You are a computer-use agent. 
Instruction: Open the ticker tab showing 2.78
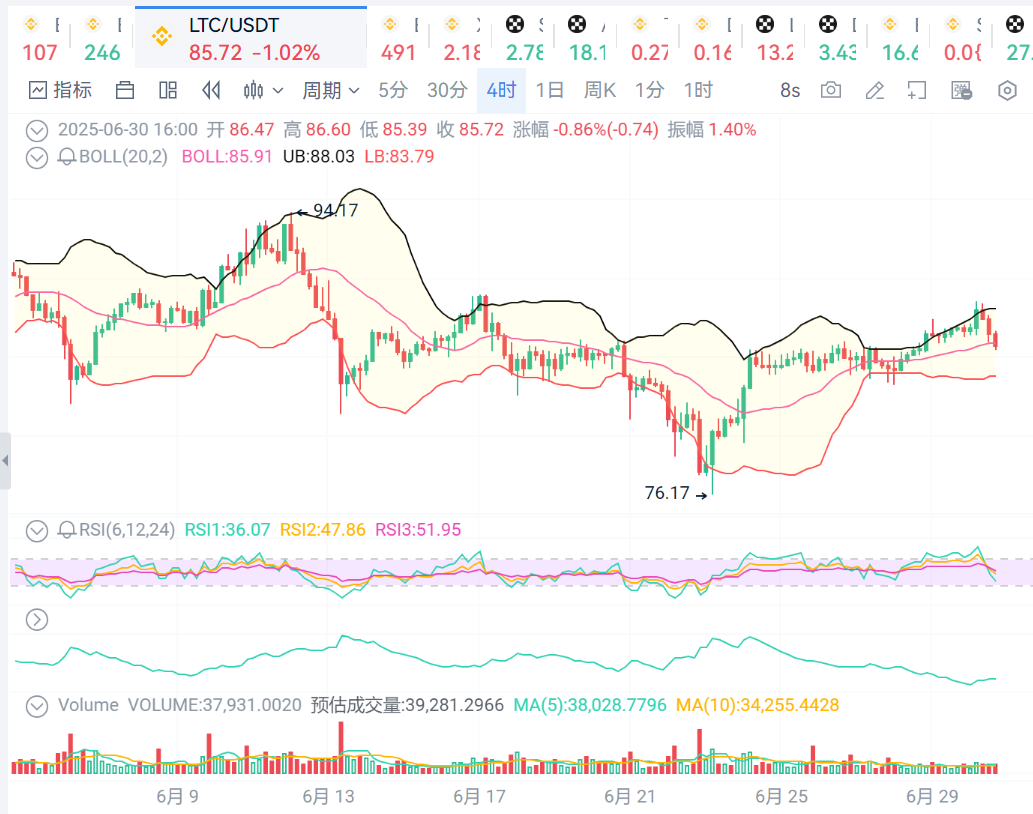[524, 40]
